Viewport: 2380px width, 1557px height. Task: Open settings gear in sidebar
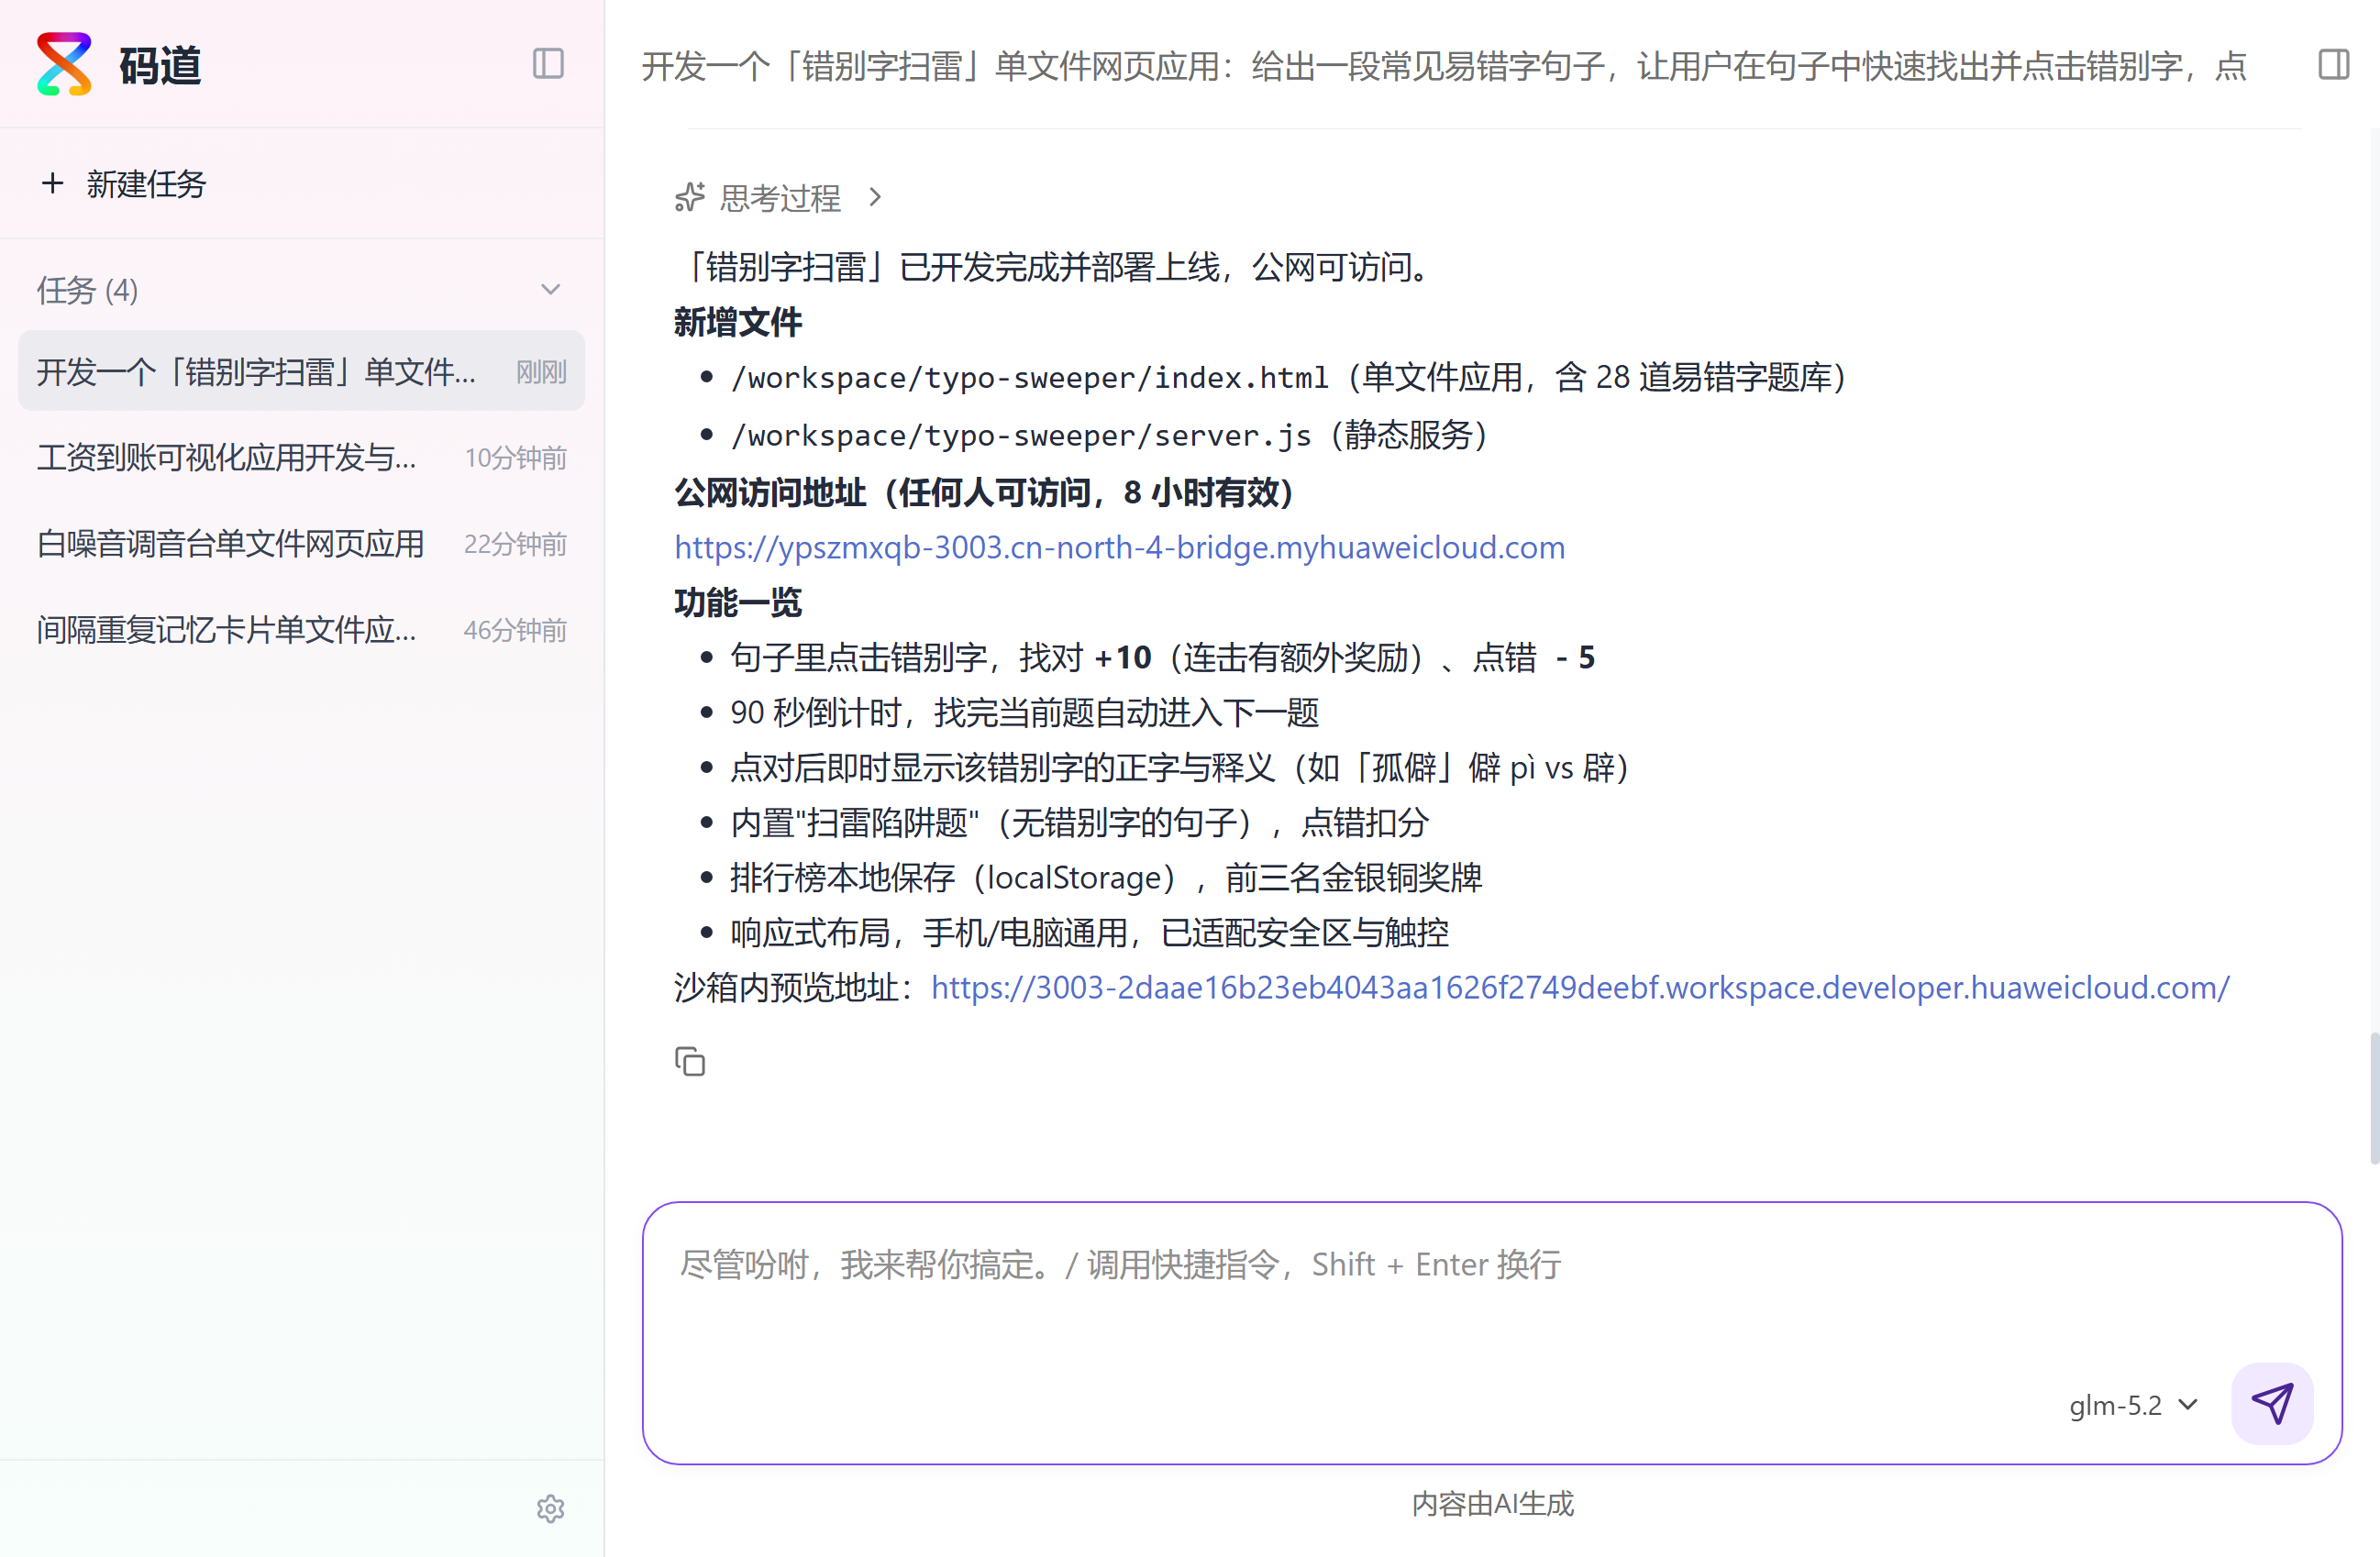pos(550,1508)
